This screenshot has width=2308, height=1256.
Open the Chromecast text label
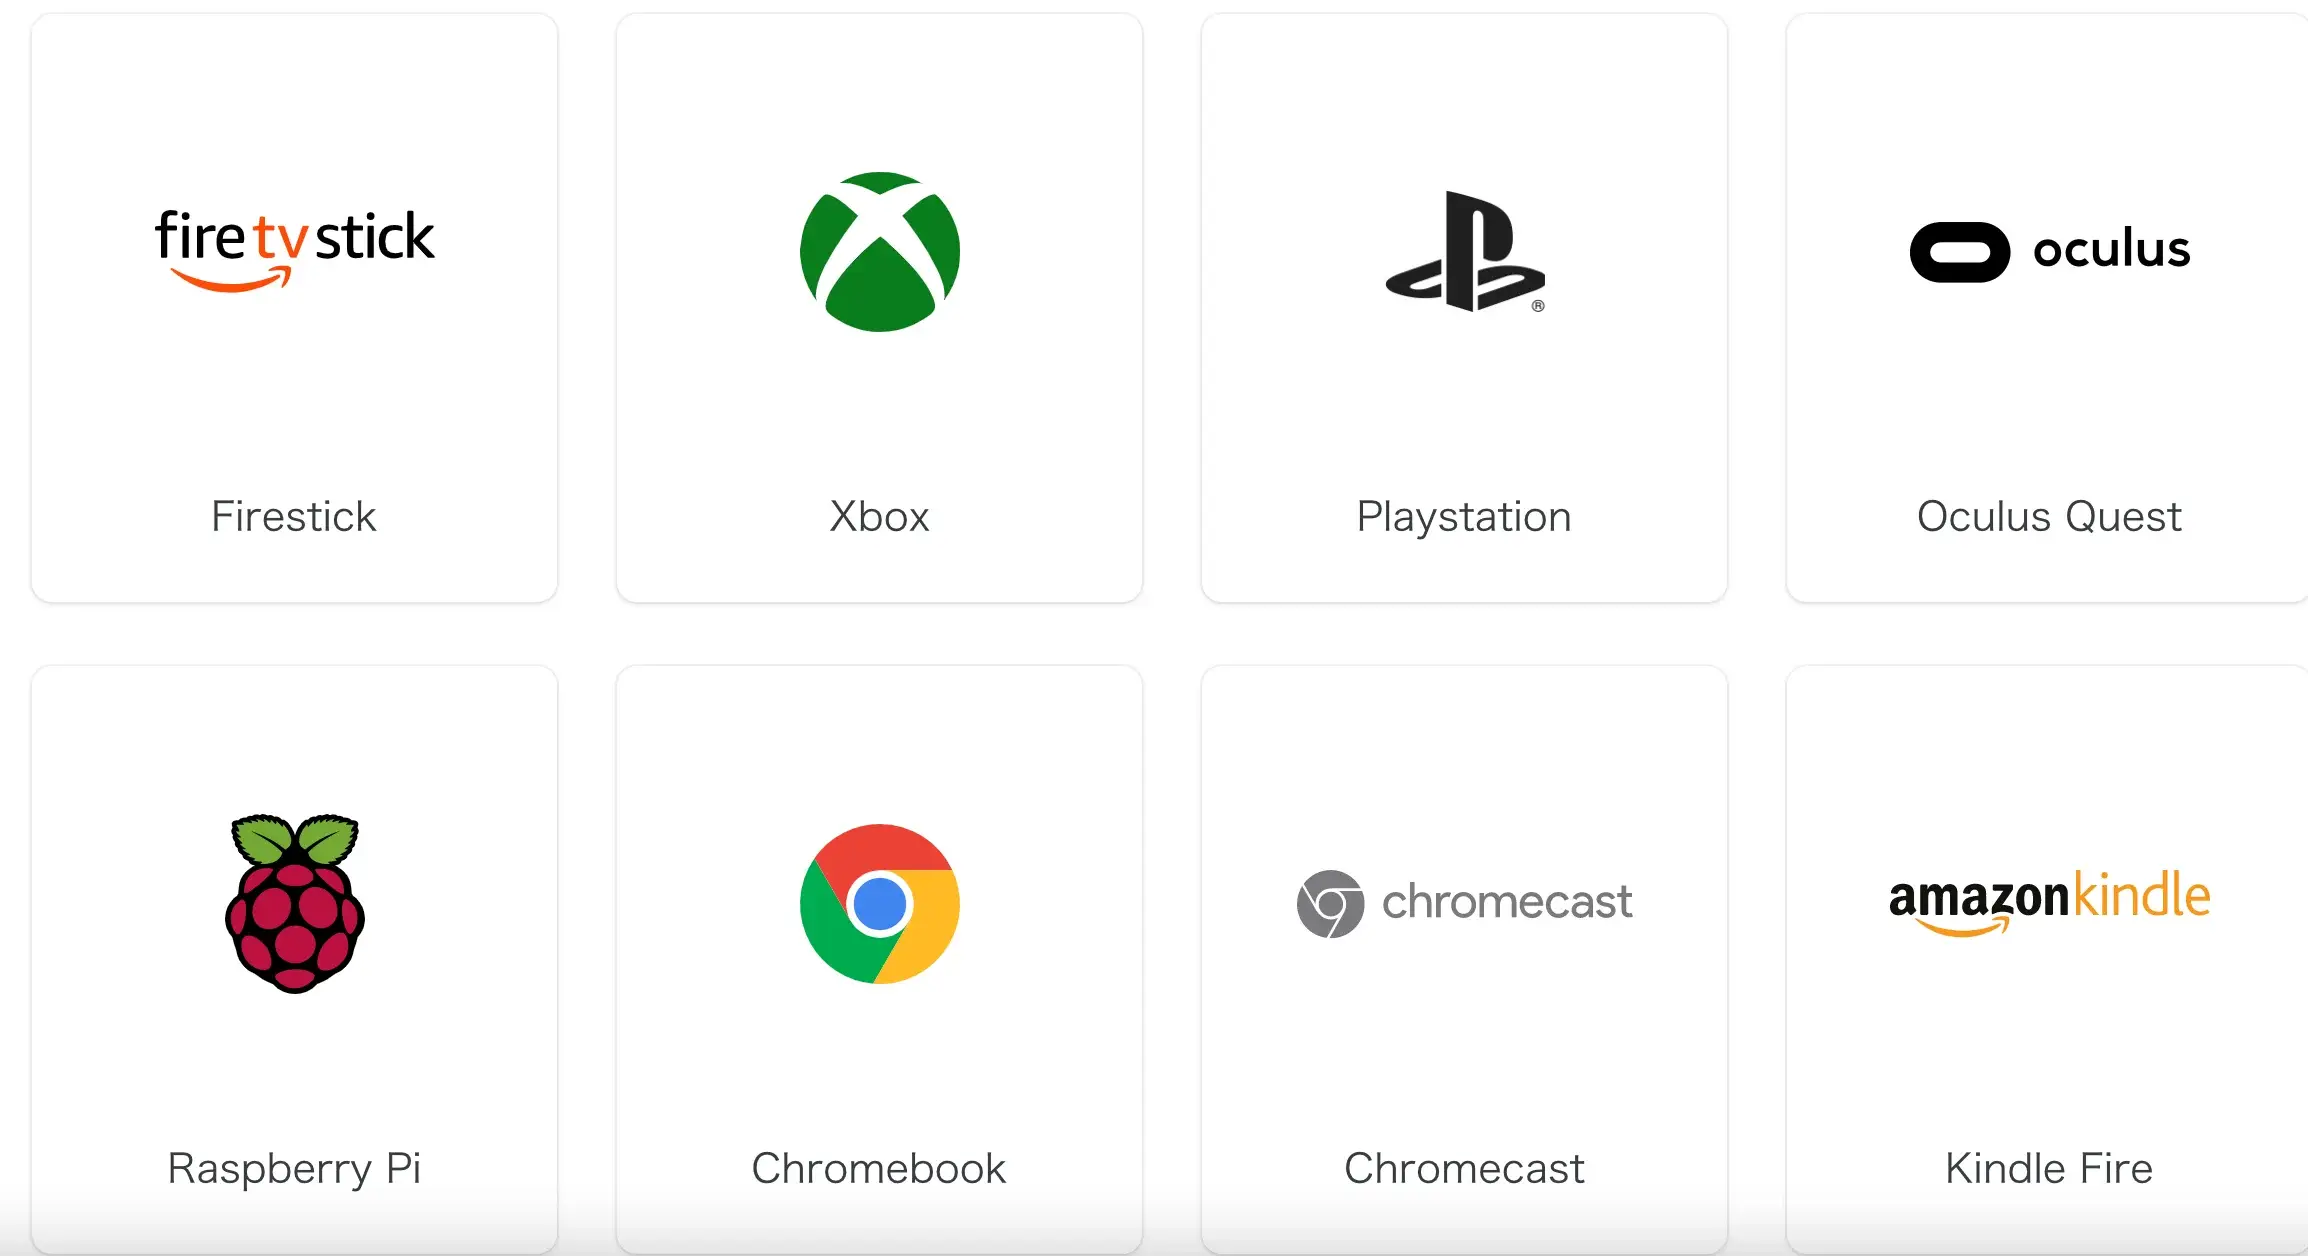[x=1465, y=1169]
